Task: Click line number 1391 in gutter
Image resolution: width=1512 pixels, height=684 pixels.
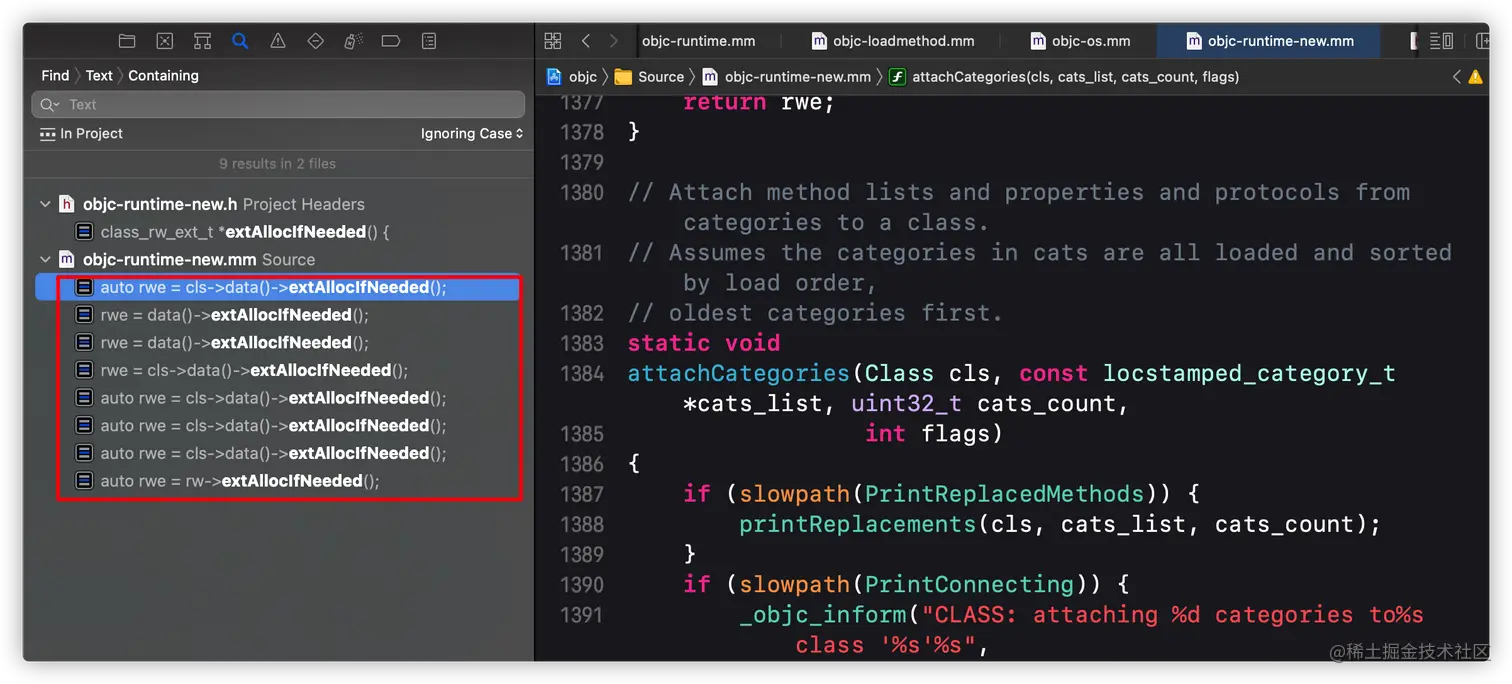Action: [x=582, y=614]
